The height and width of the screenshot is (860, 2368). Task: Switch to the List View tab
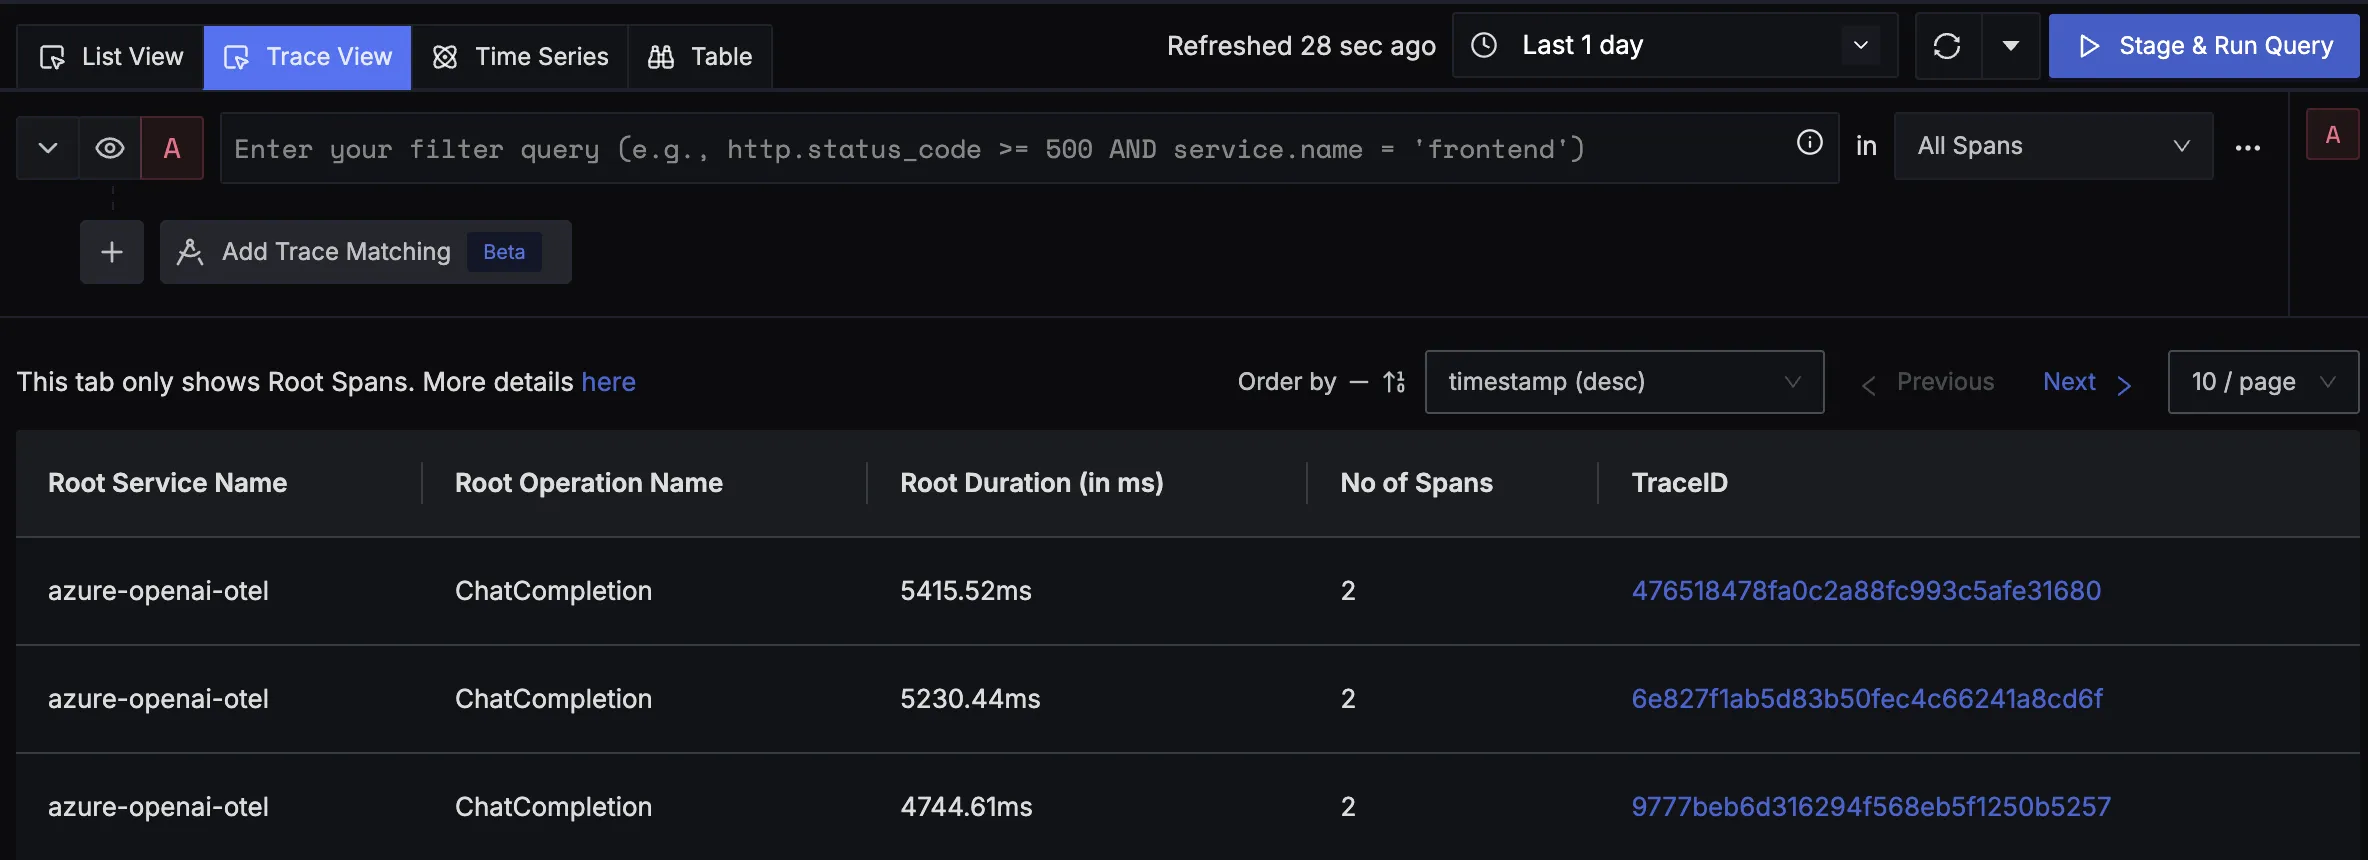pyautogui.click(x=111, y=57)
